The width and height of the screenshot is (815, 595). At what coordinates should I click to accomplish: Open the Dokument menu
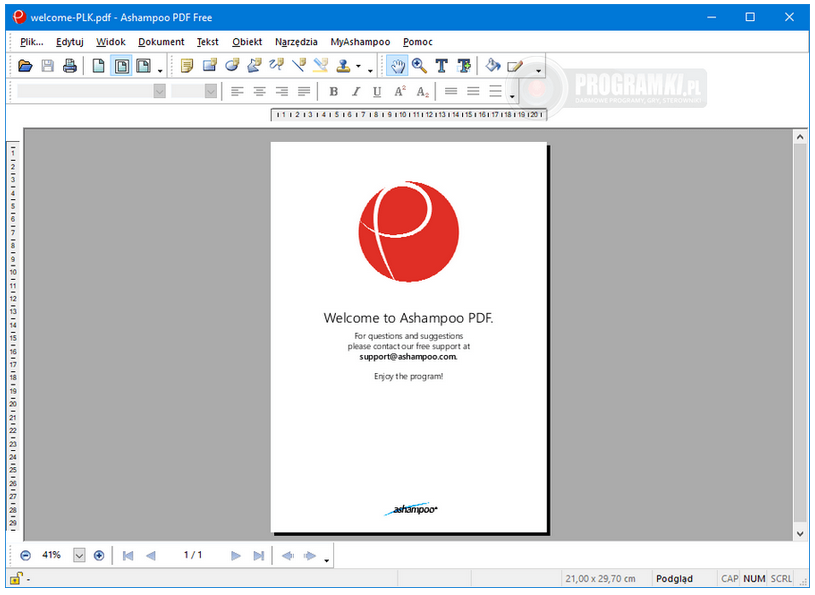point(161,42)
